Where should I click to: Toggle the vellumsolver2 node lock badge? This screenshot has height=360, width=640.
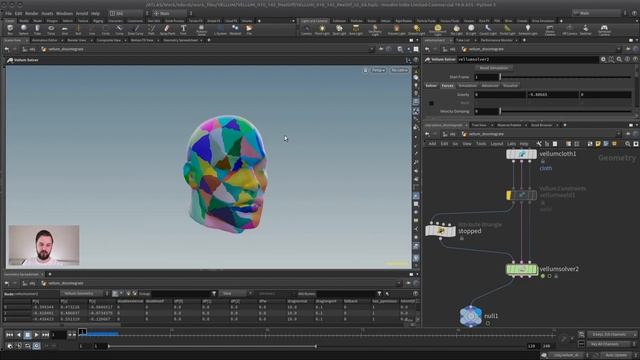(x=556, y=276)
